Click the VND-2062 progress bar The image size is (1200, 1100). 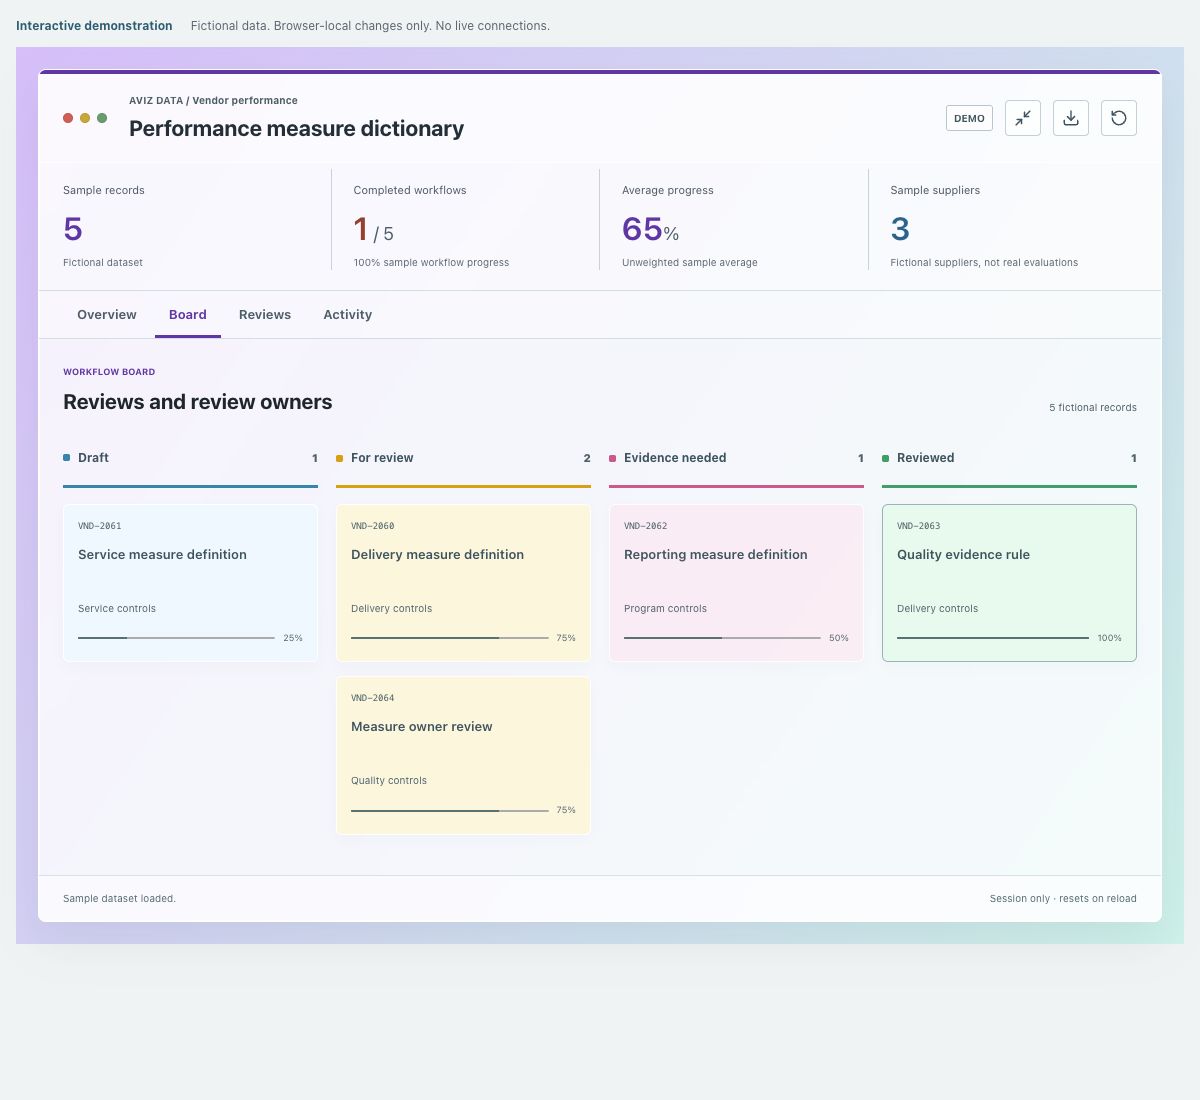[x=722, y=637]
